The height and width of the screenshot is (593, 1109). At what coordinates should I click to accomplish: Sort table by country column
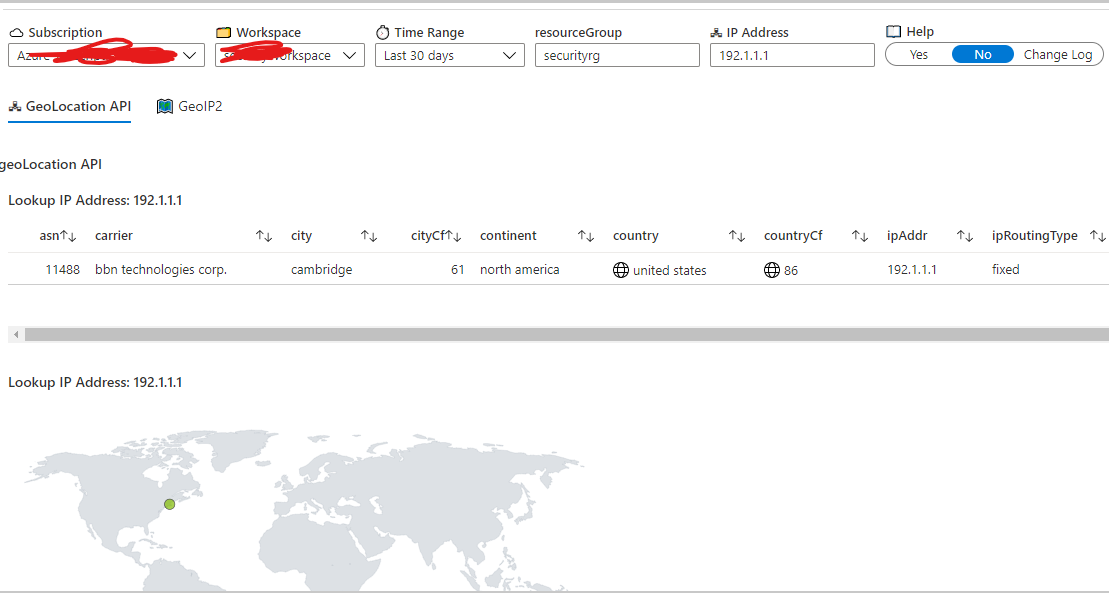tap(737, 236)
